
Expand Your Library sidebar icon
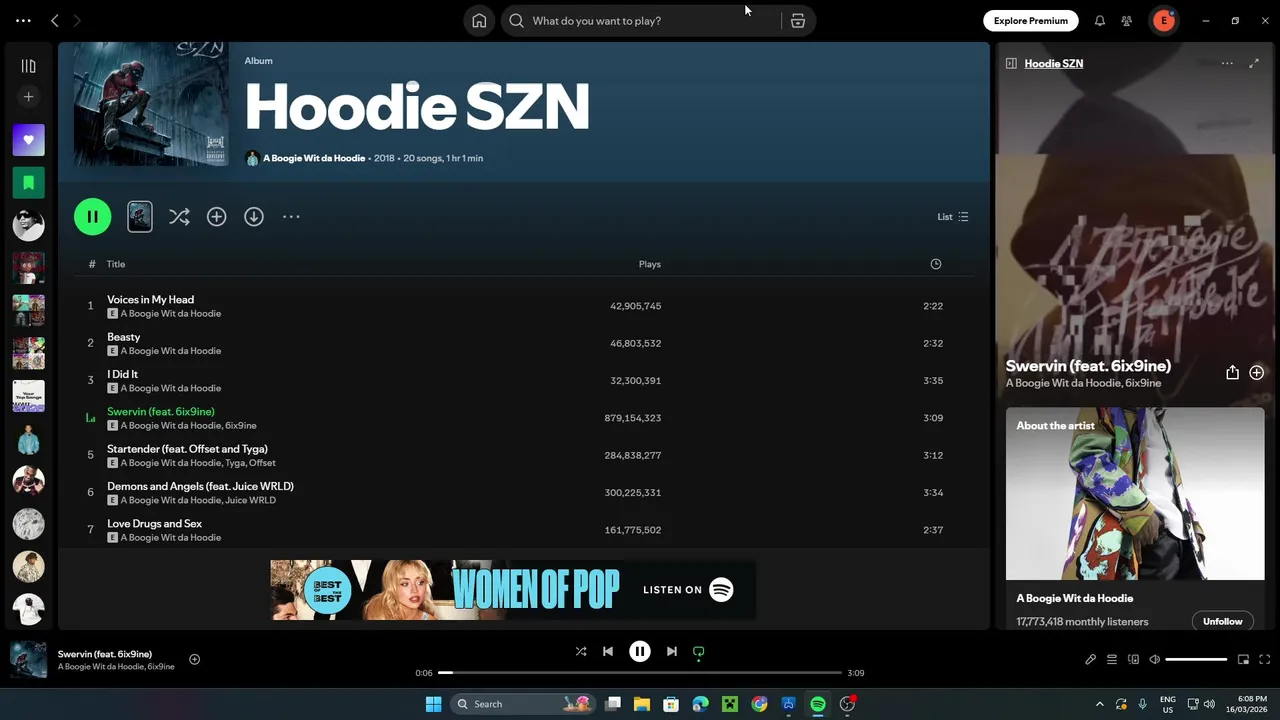coord(28,66)
